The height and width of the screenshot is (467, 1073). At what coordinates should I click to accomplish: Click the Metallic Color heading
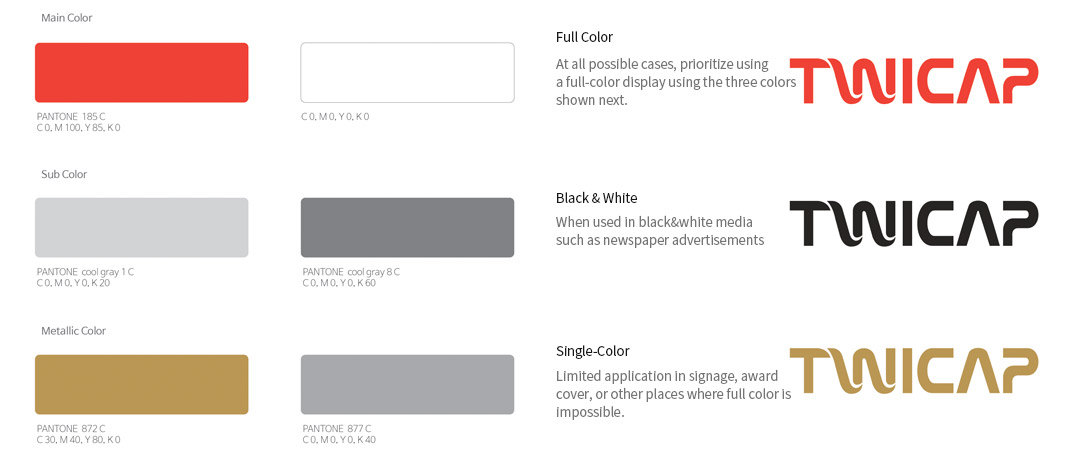point(73,331)
